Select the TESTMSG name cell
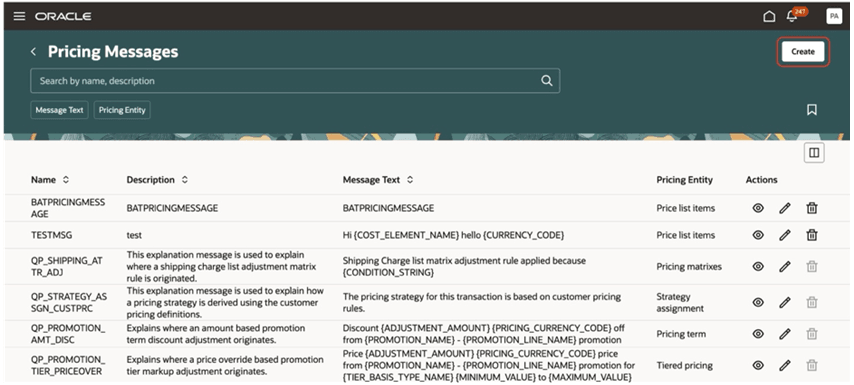The width and height of the screenshot is (854, 385). (51, 235)
